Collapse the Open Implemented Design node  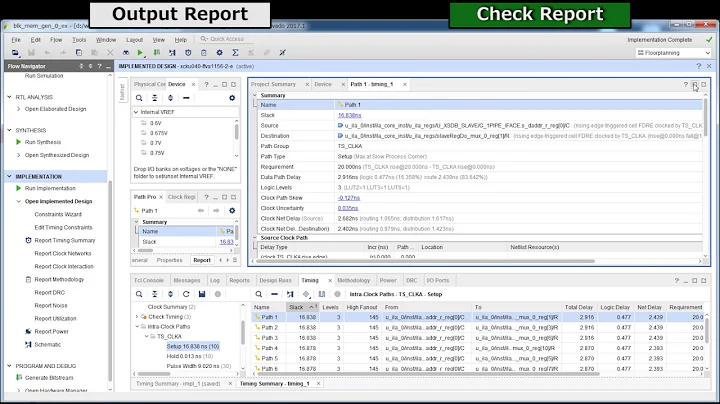pyautogui.click(x=19, y=201)
